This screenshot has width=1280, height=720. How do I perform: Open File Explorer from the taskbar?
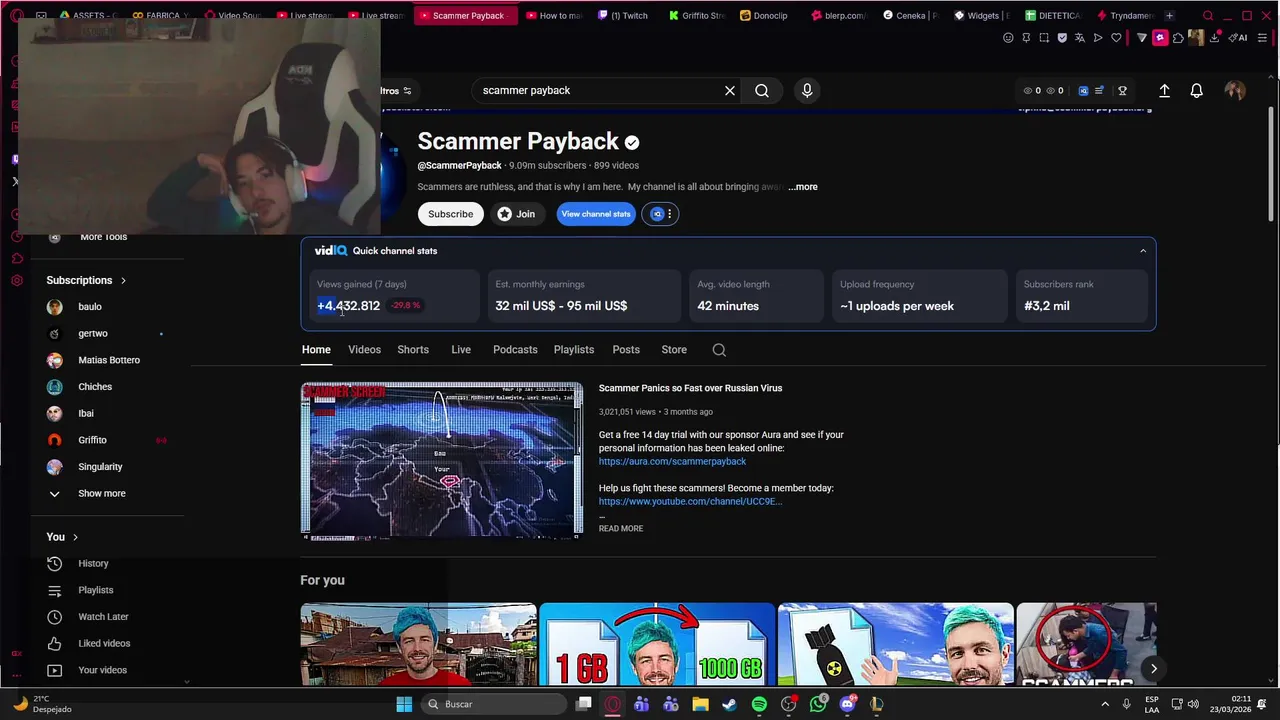pos(700,704)
